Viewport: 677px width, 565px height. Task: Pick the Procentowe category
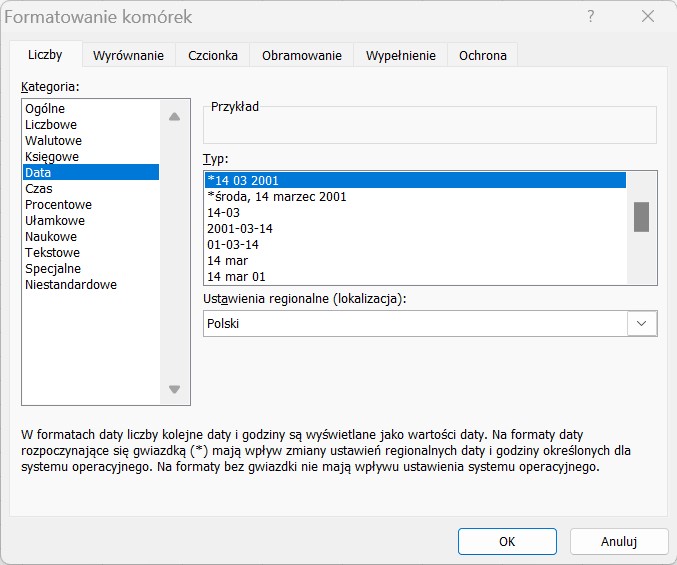click(91, 205)
